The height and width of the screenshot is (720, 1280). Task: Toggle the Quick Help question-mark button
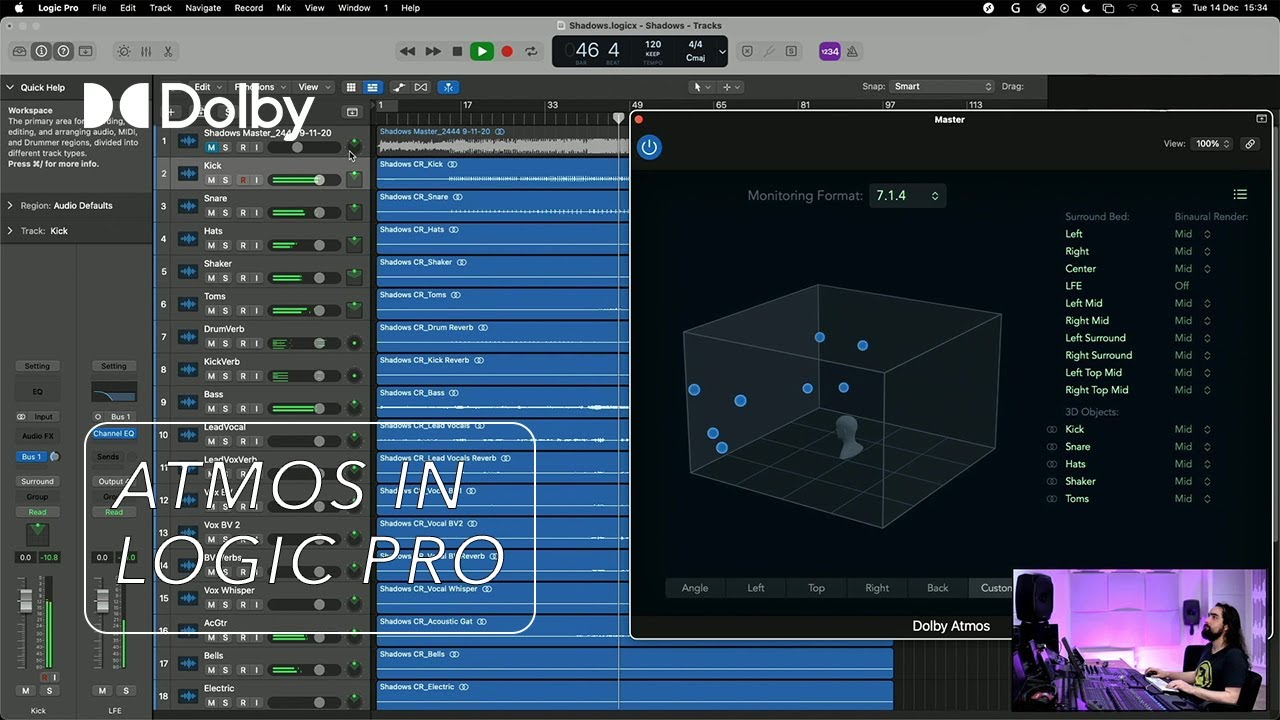coord(63,51)
